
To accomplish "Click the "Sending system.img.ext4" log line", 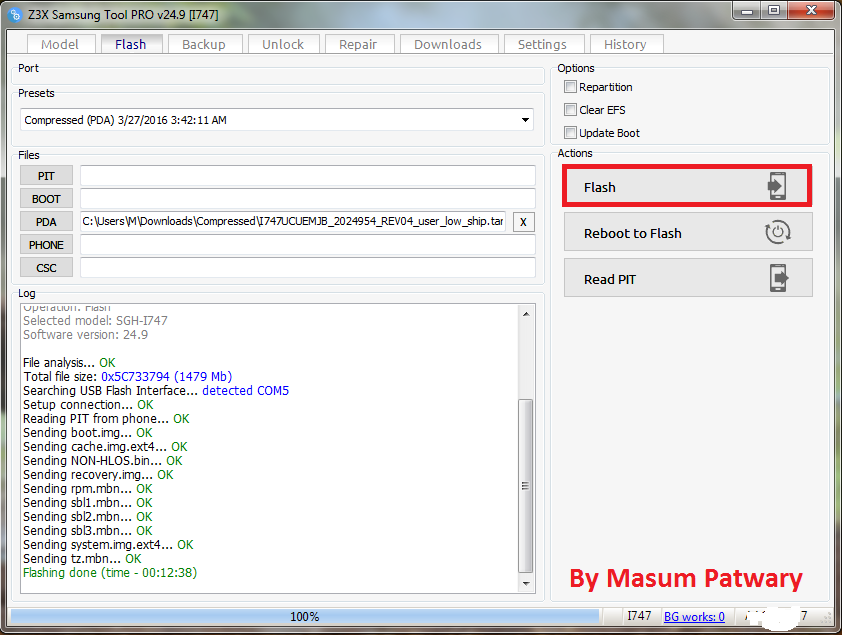I will coord(108,545).
